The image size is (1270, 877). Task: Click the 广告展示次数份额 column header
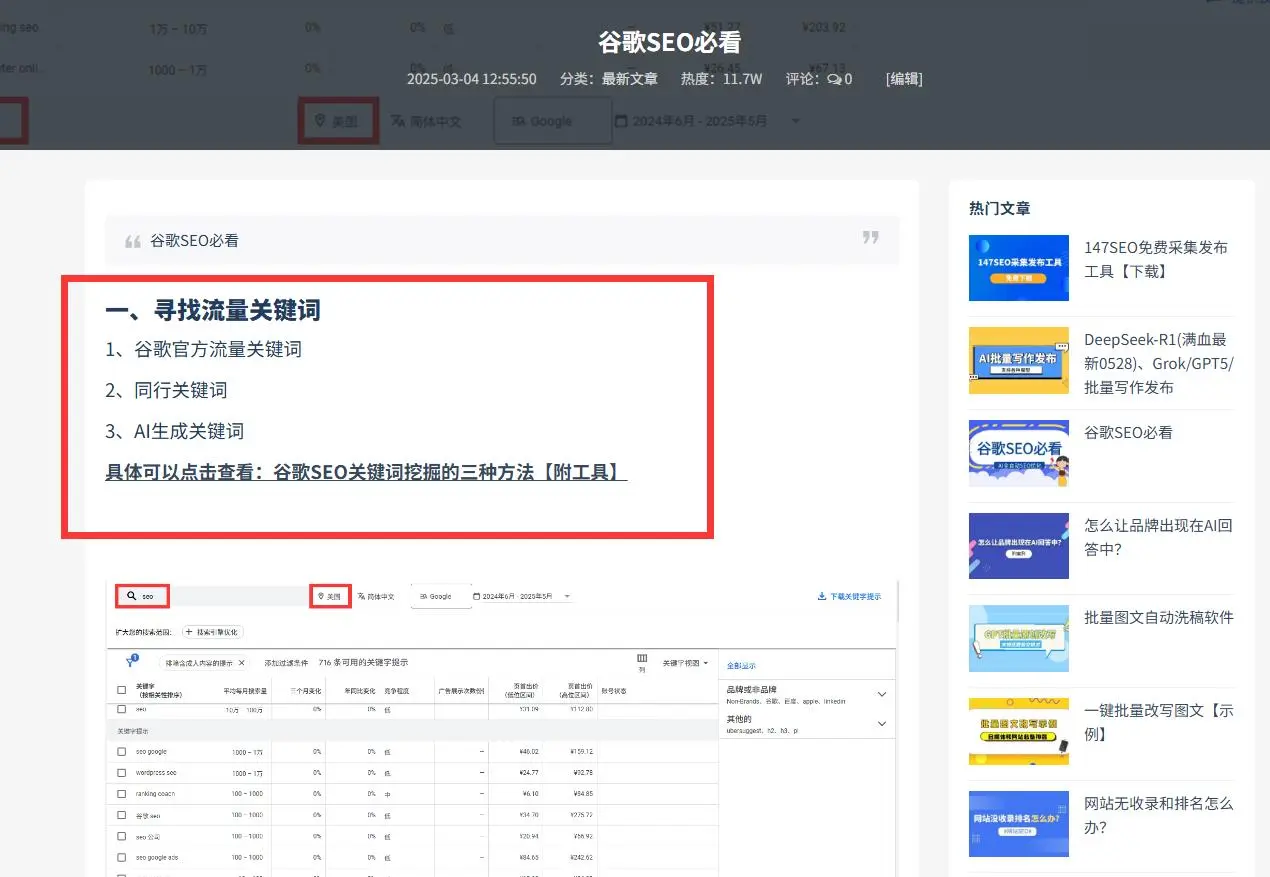[460, 691]
